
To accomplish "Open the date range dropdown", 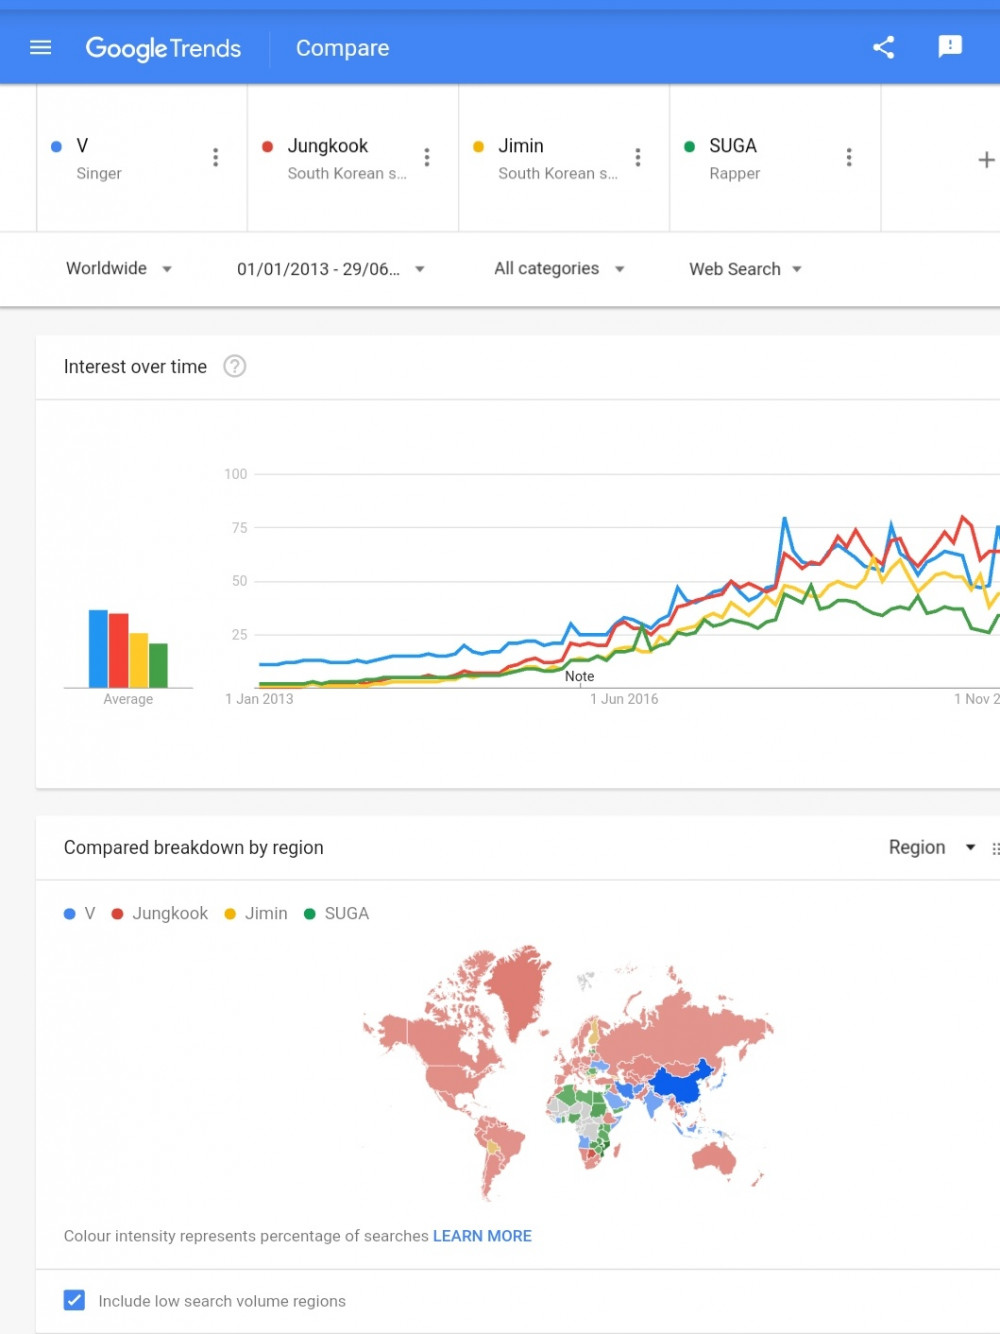I will 330,269.
